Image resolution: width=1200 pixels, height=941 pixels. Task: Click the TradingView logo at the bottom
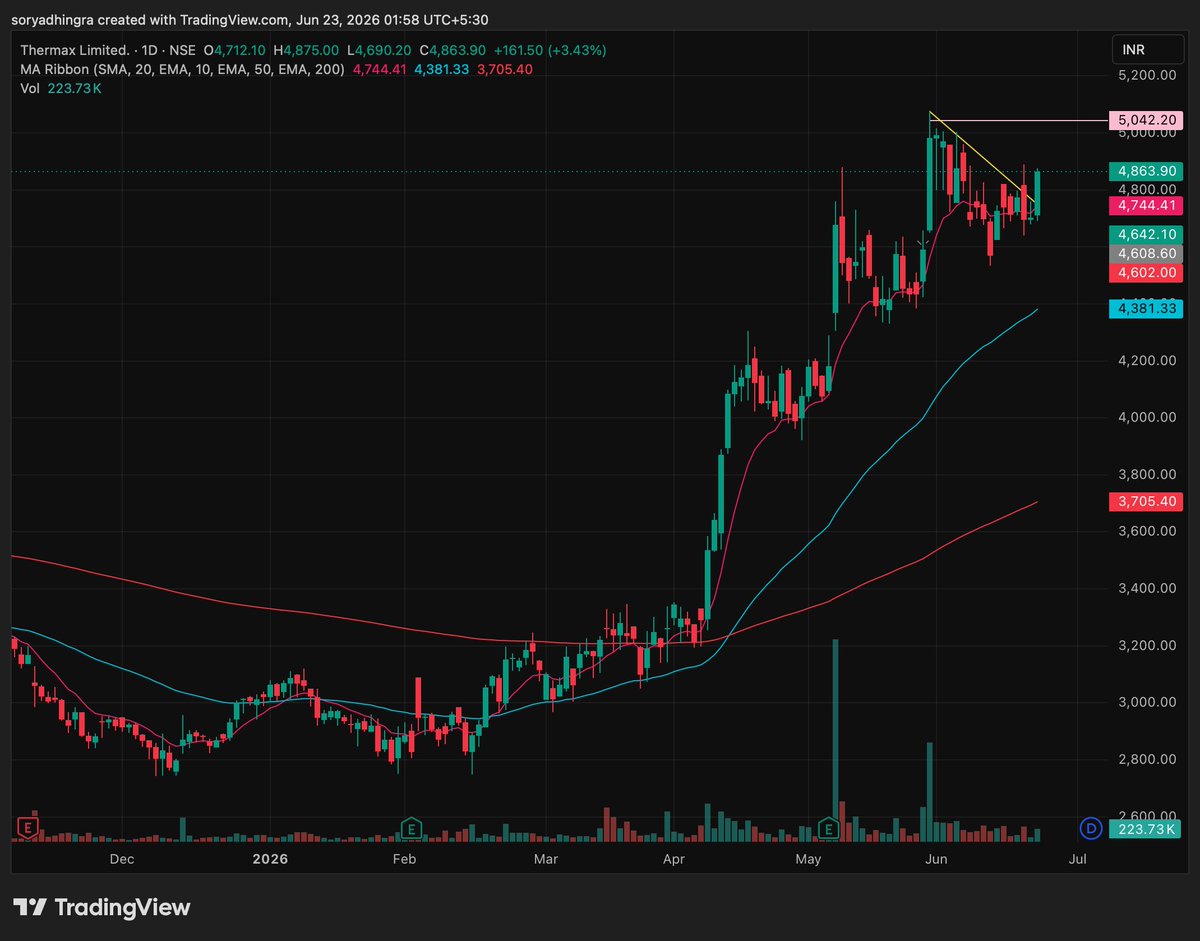[x=102, y=907]
